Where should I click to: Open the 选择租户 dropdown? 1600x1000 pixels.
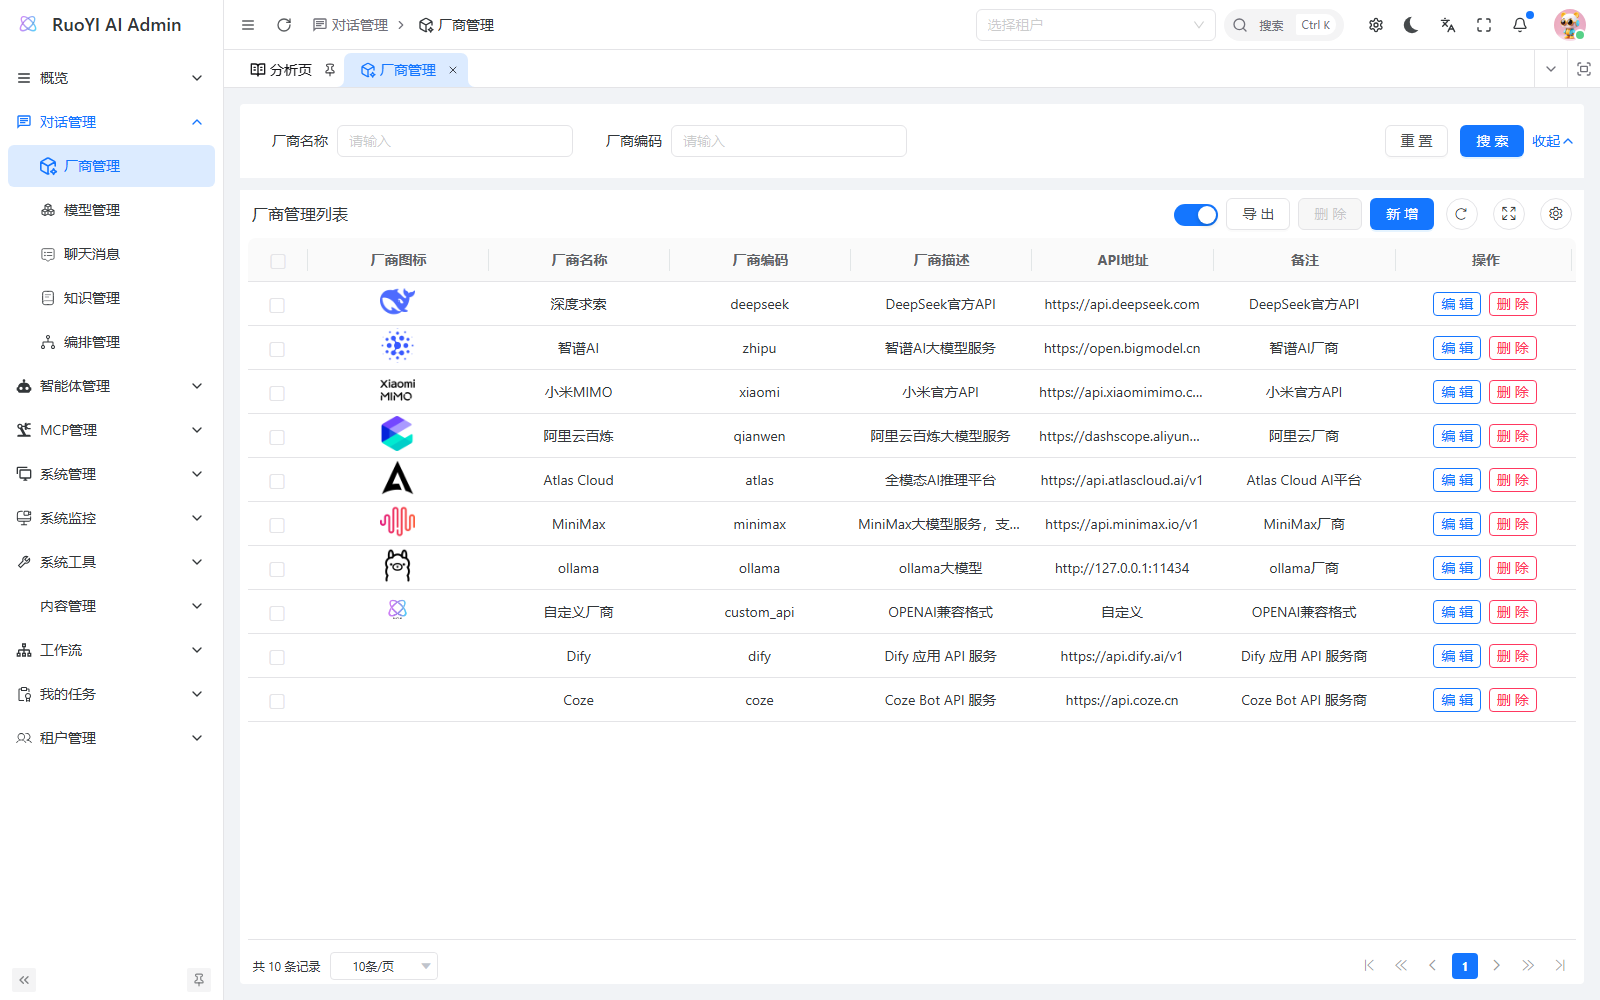click(x=1095, y=25)
